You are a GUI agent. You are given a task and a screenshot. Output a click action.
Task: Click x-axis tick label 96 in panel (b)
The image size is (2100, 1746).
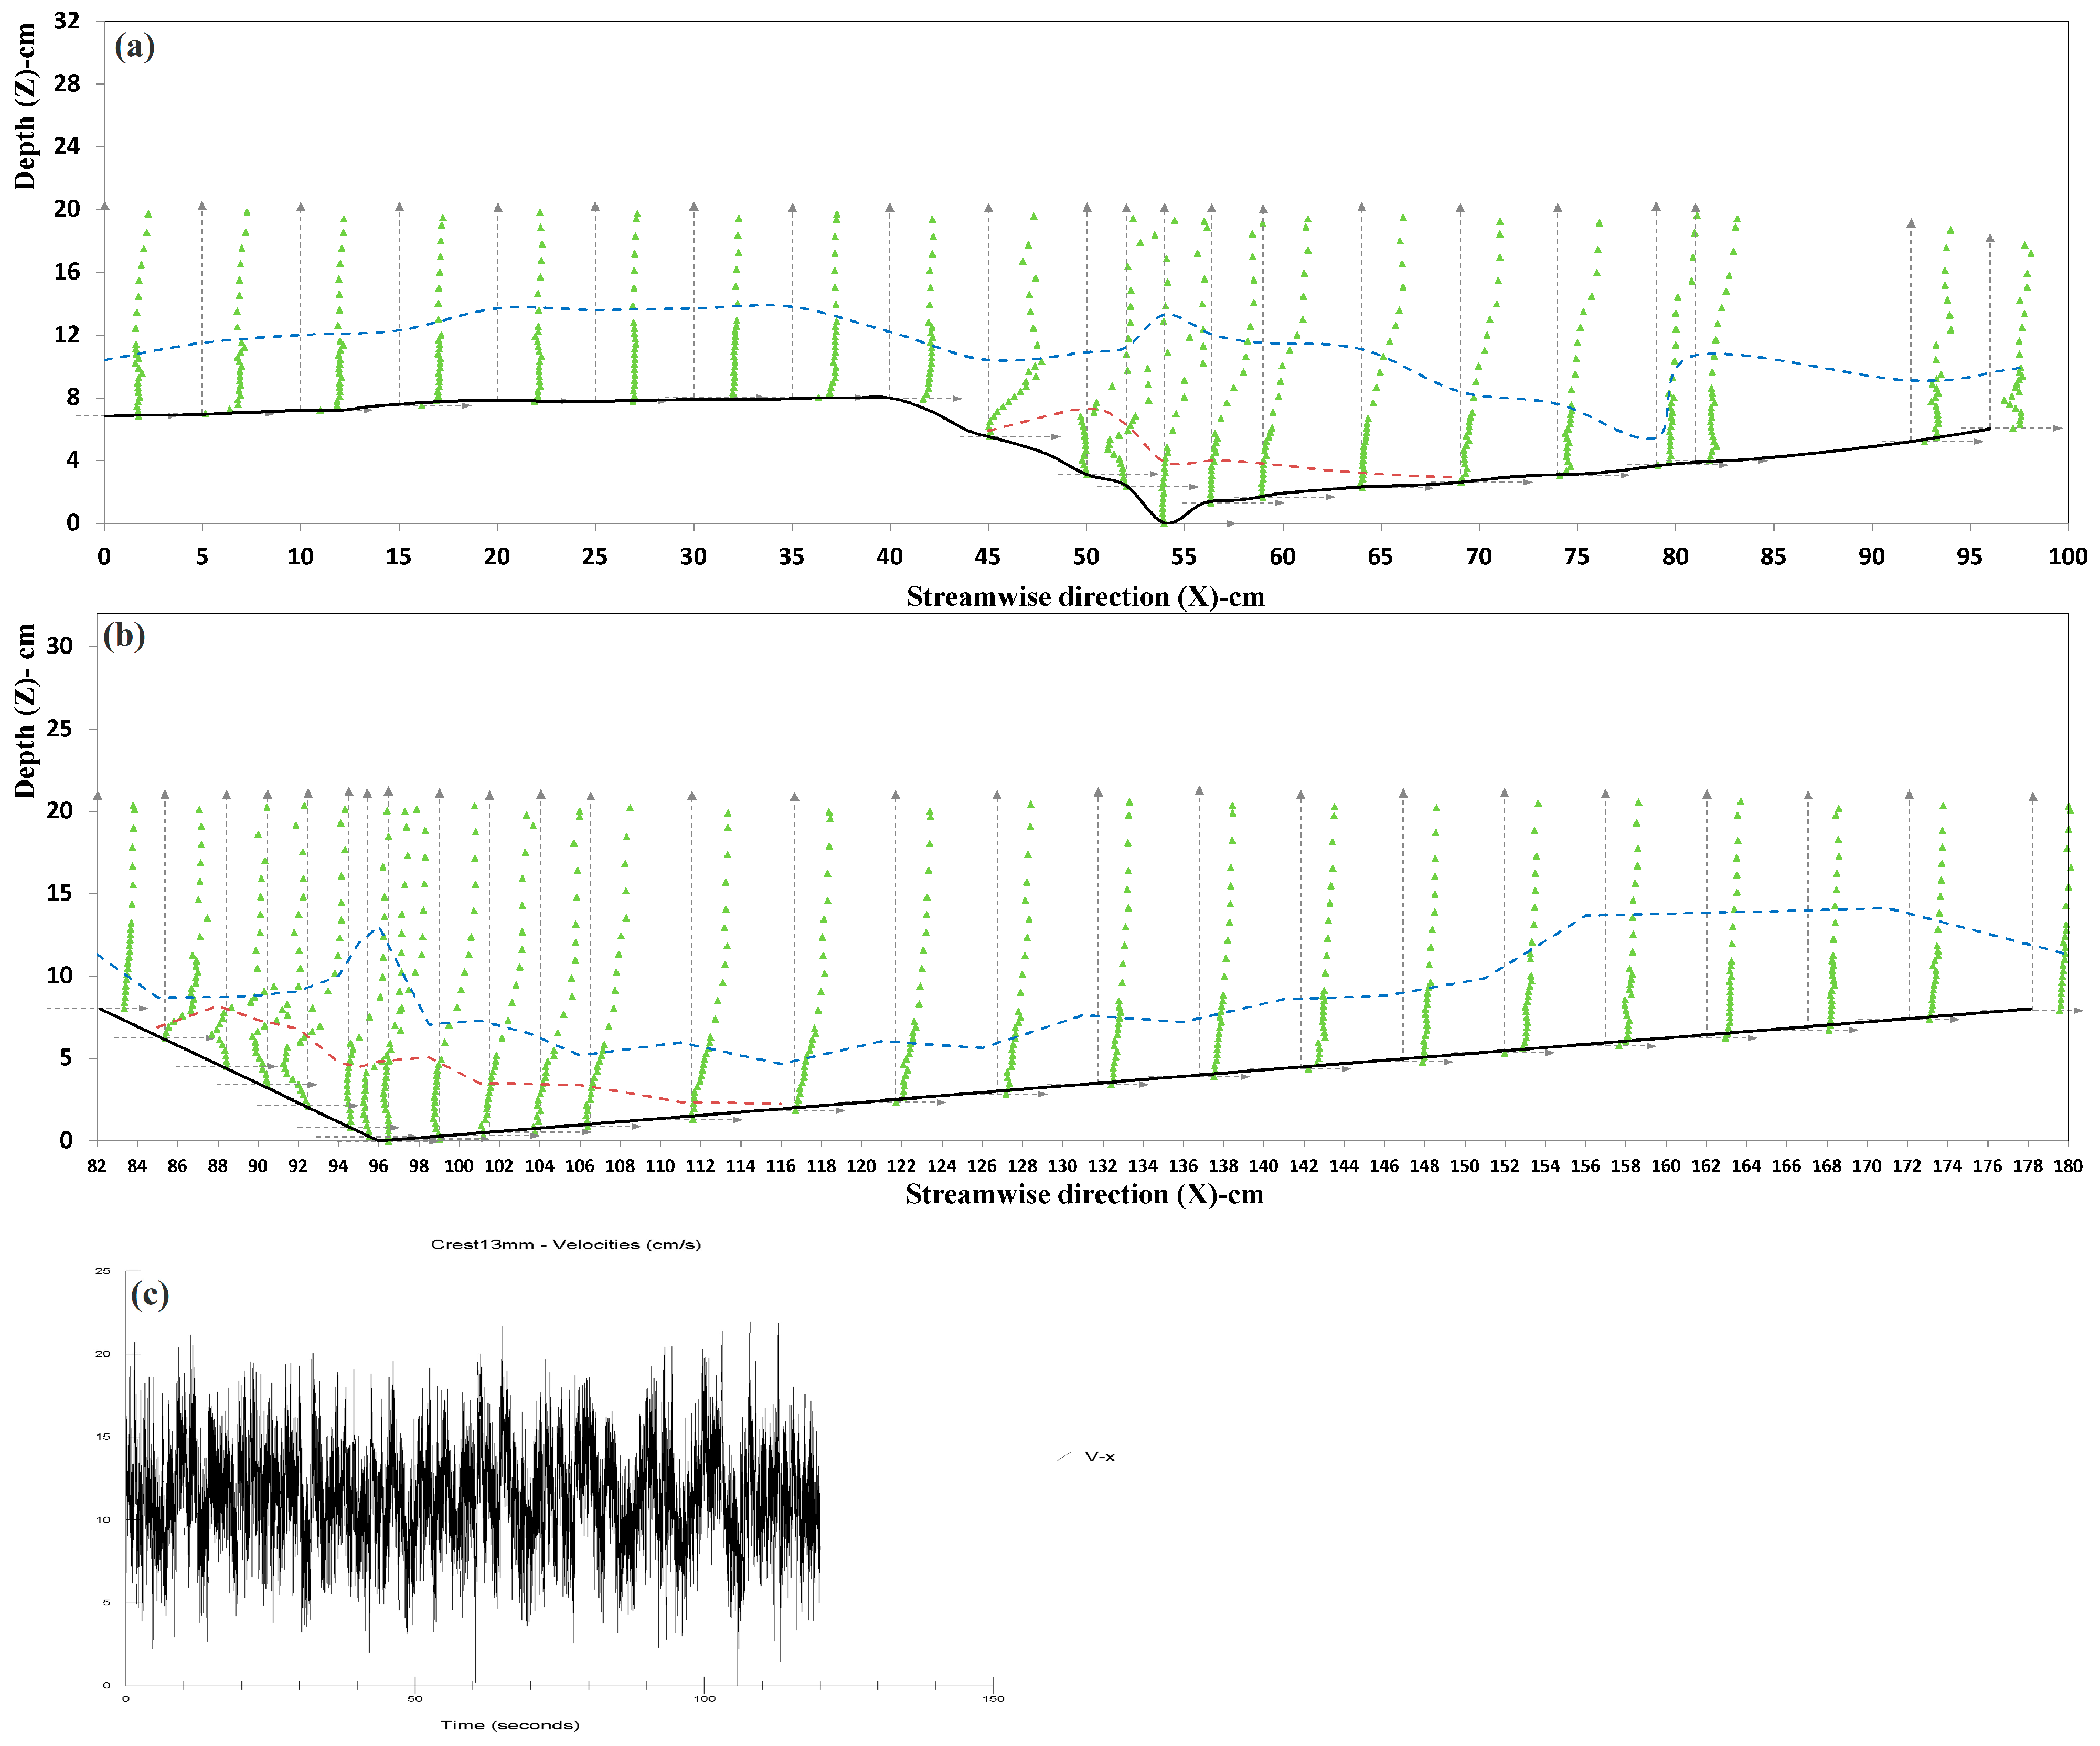(x=378, y=1166)
